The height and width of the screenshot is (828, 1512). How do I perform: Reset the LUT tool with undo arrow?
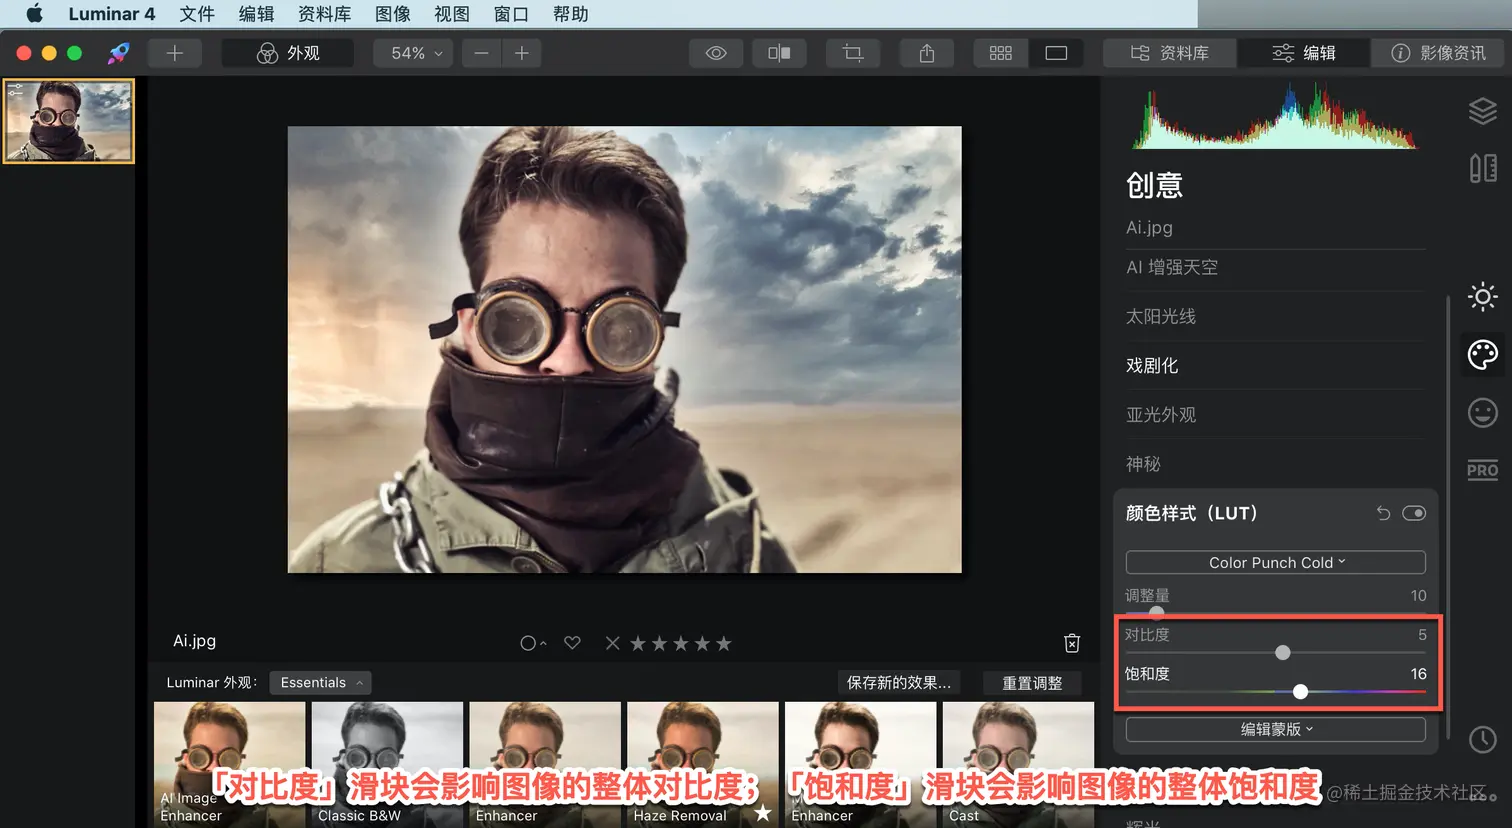(x=1383, y=513)
